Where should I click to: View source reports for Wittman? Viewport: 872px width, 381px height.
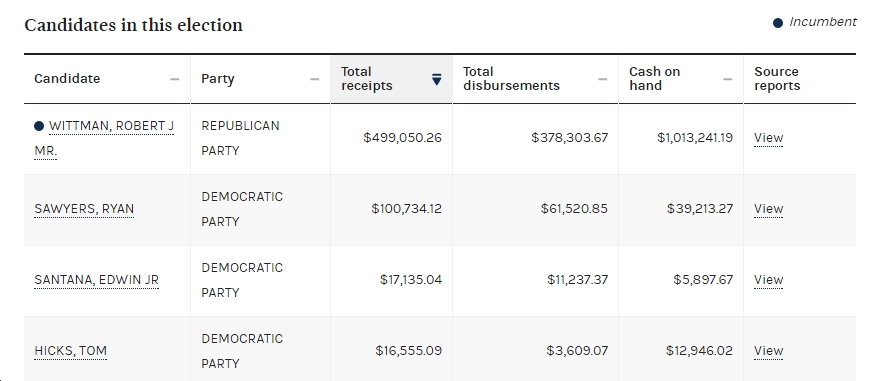click(769, 138)
